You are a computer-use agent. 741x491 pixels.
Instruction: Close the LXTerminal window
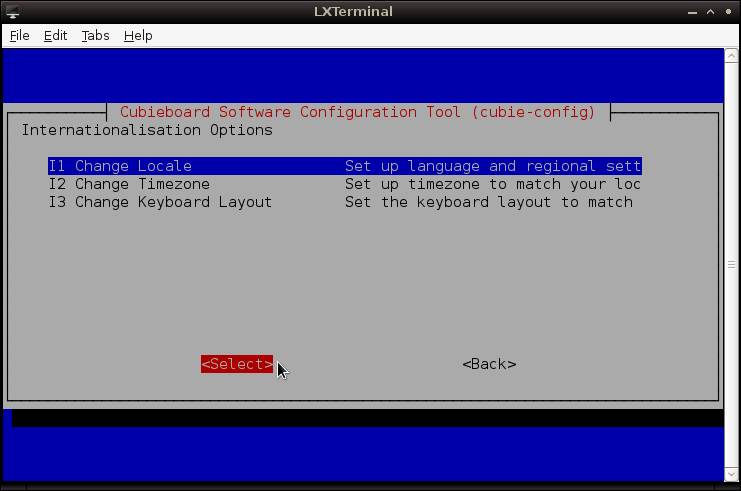point(727,11)
